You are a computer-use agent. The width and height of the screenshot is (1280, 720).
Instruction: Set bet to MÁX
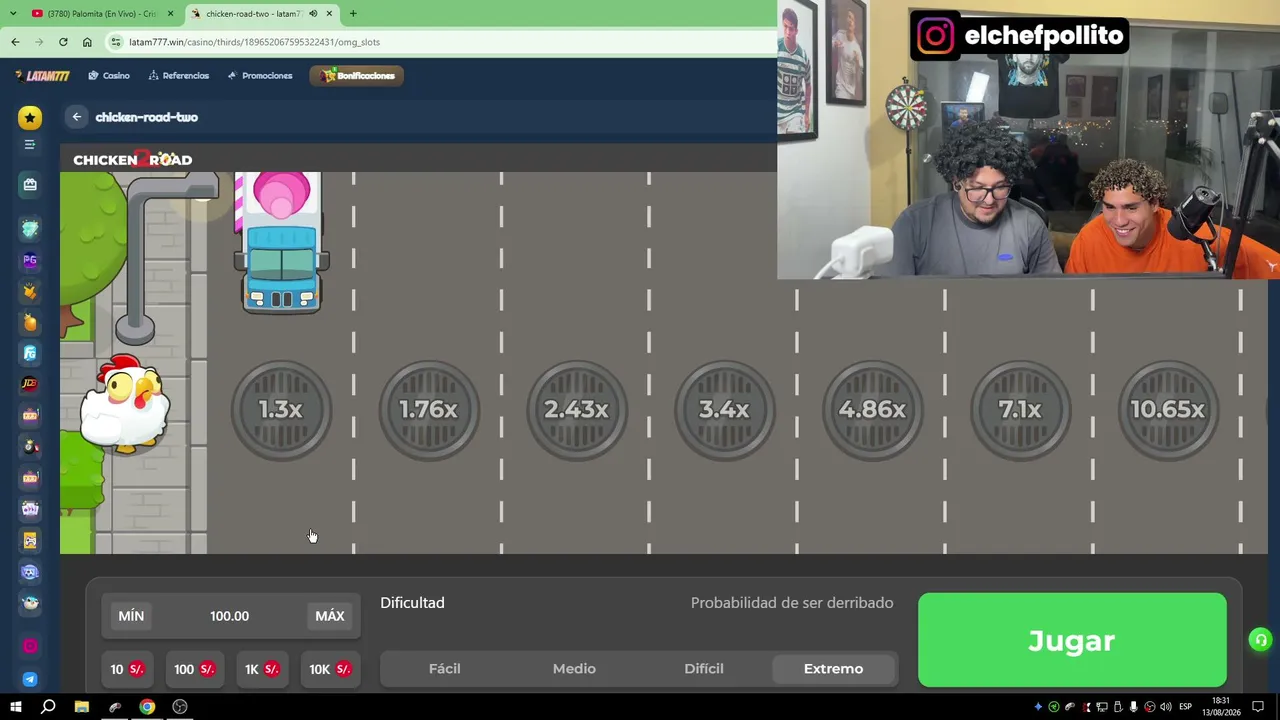pos(330,616)
